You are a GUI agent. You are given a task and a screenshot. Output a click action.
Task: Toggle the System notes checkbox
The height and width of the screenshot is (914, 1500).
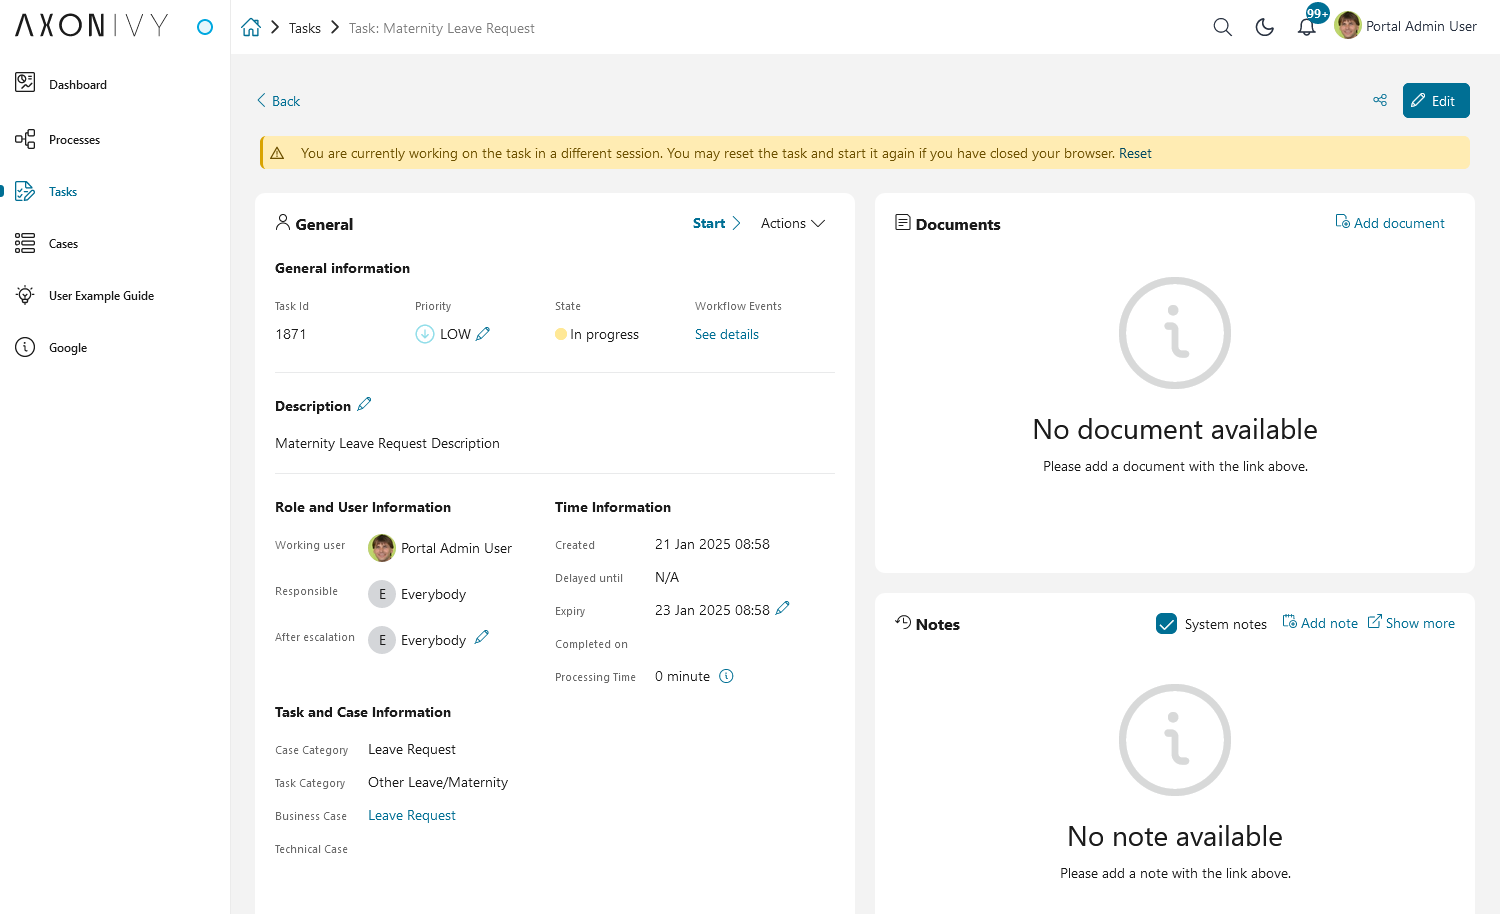(1166, 624)
